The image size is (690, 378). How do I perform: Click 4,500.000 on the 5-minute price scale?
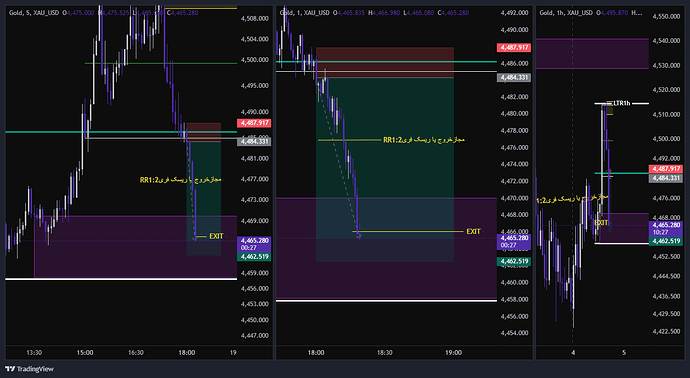pyautogui.click(x=255, y=60)
